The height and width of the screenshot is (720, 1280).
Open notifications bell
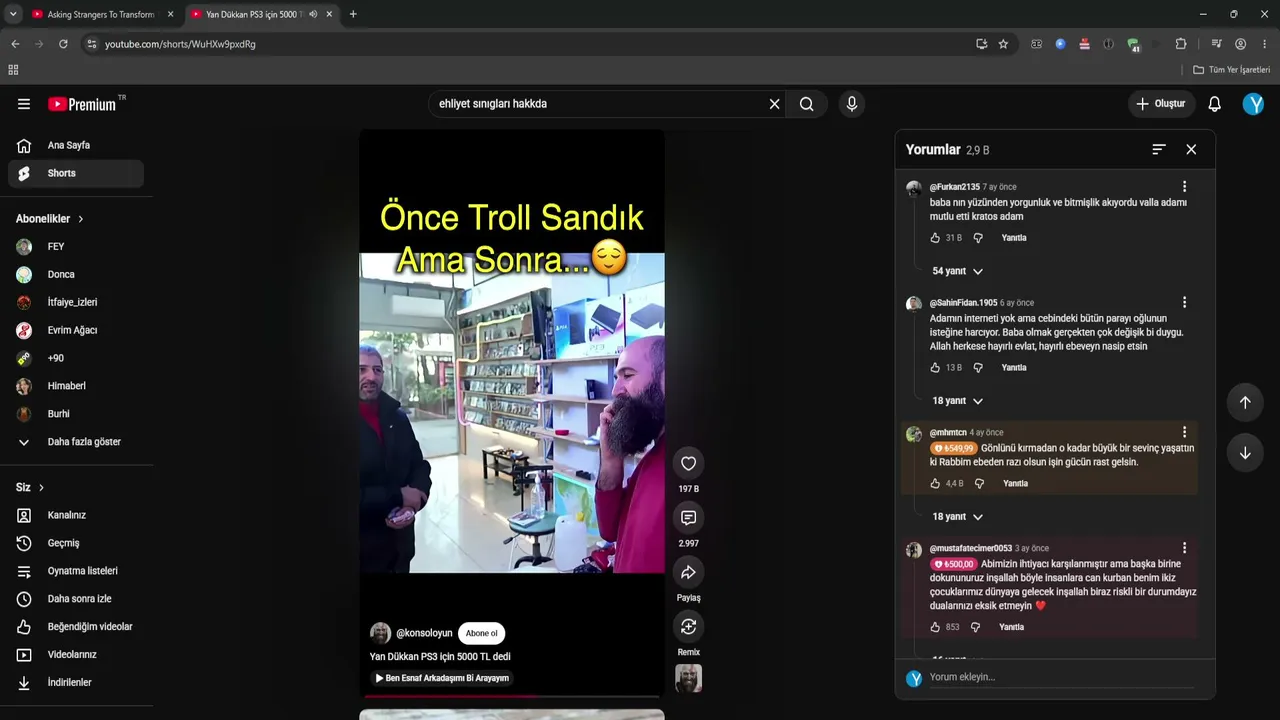tap(1214, 104)
